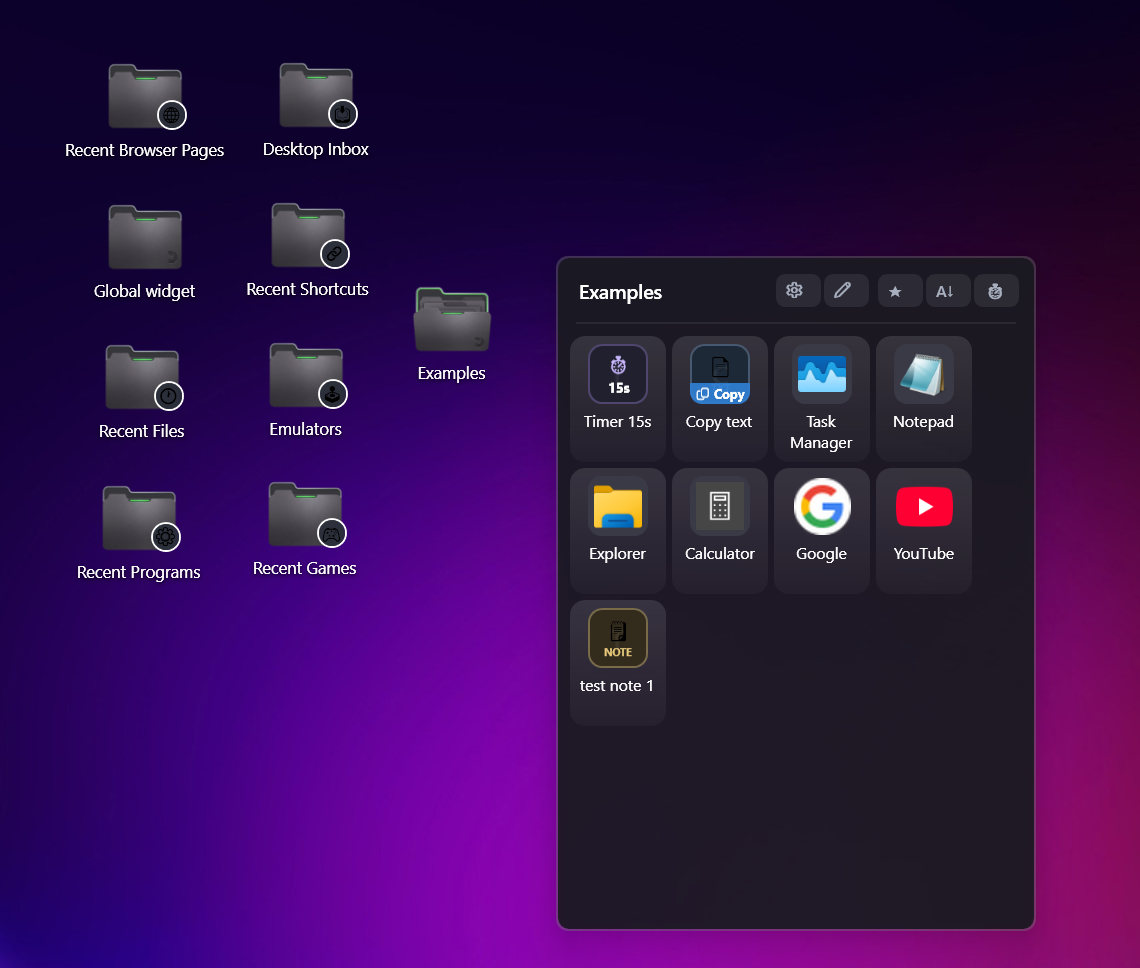Open the Google shortcut
This screenshot has width=1140, height=968.
(822, 530)
